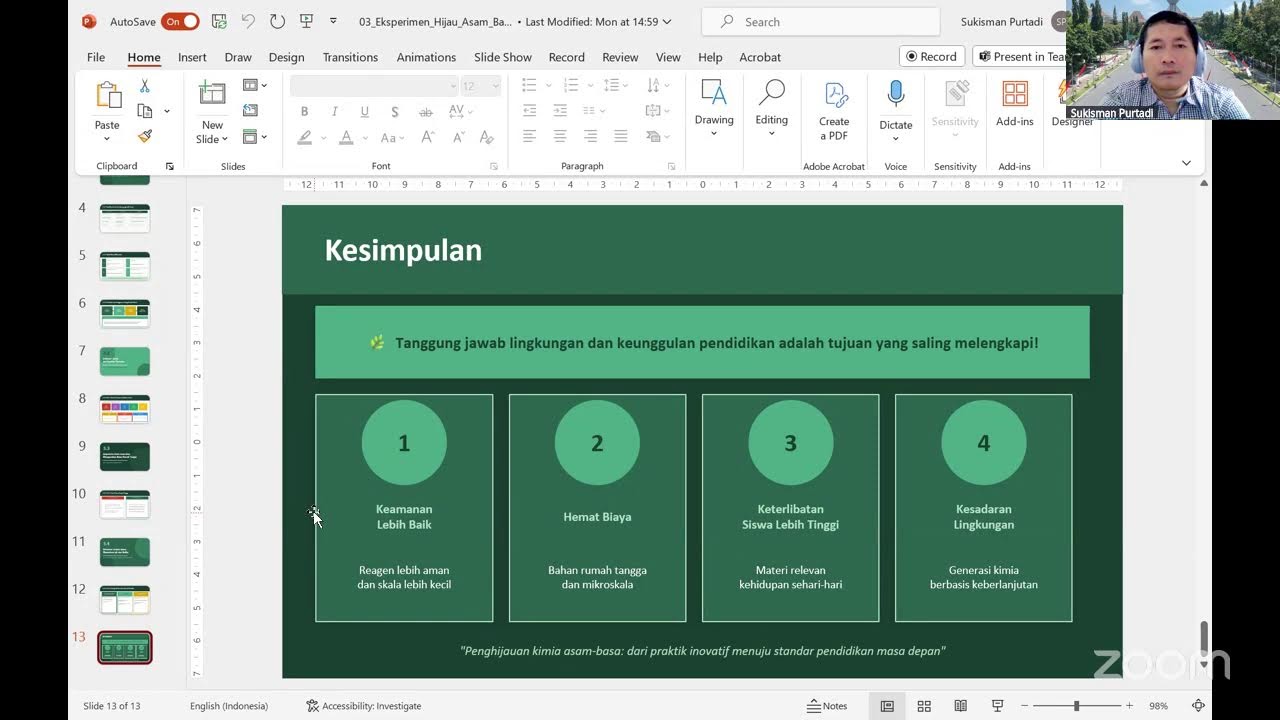The image size is (1280, 720).
Task: Expand the file name and modified dropdown
Action: [x=667, y=21]
